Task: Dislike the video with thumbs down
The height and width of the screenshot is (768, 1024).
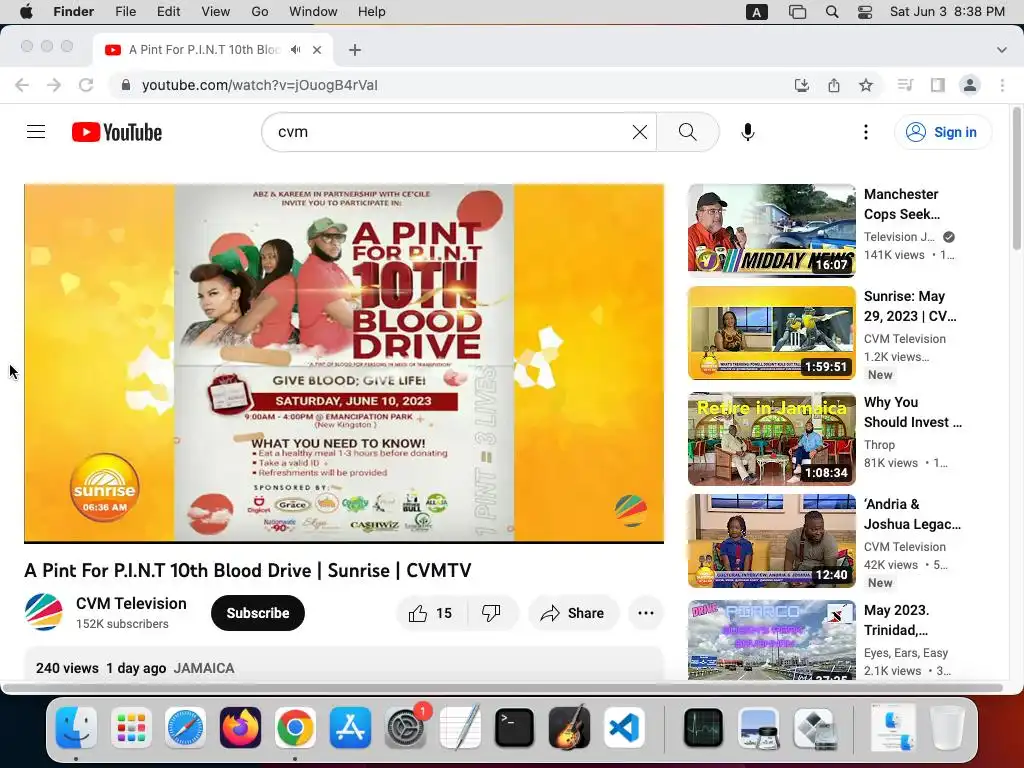Action: click(x=492, y=613)
